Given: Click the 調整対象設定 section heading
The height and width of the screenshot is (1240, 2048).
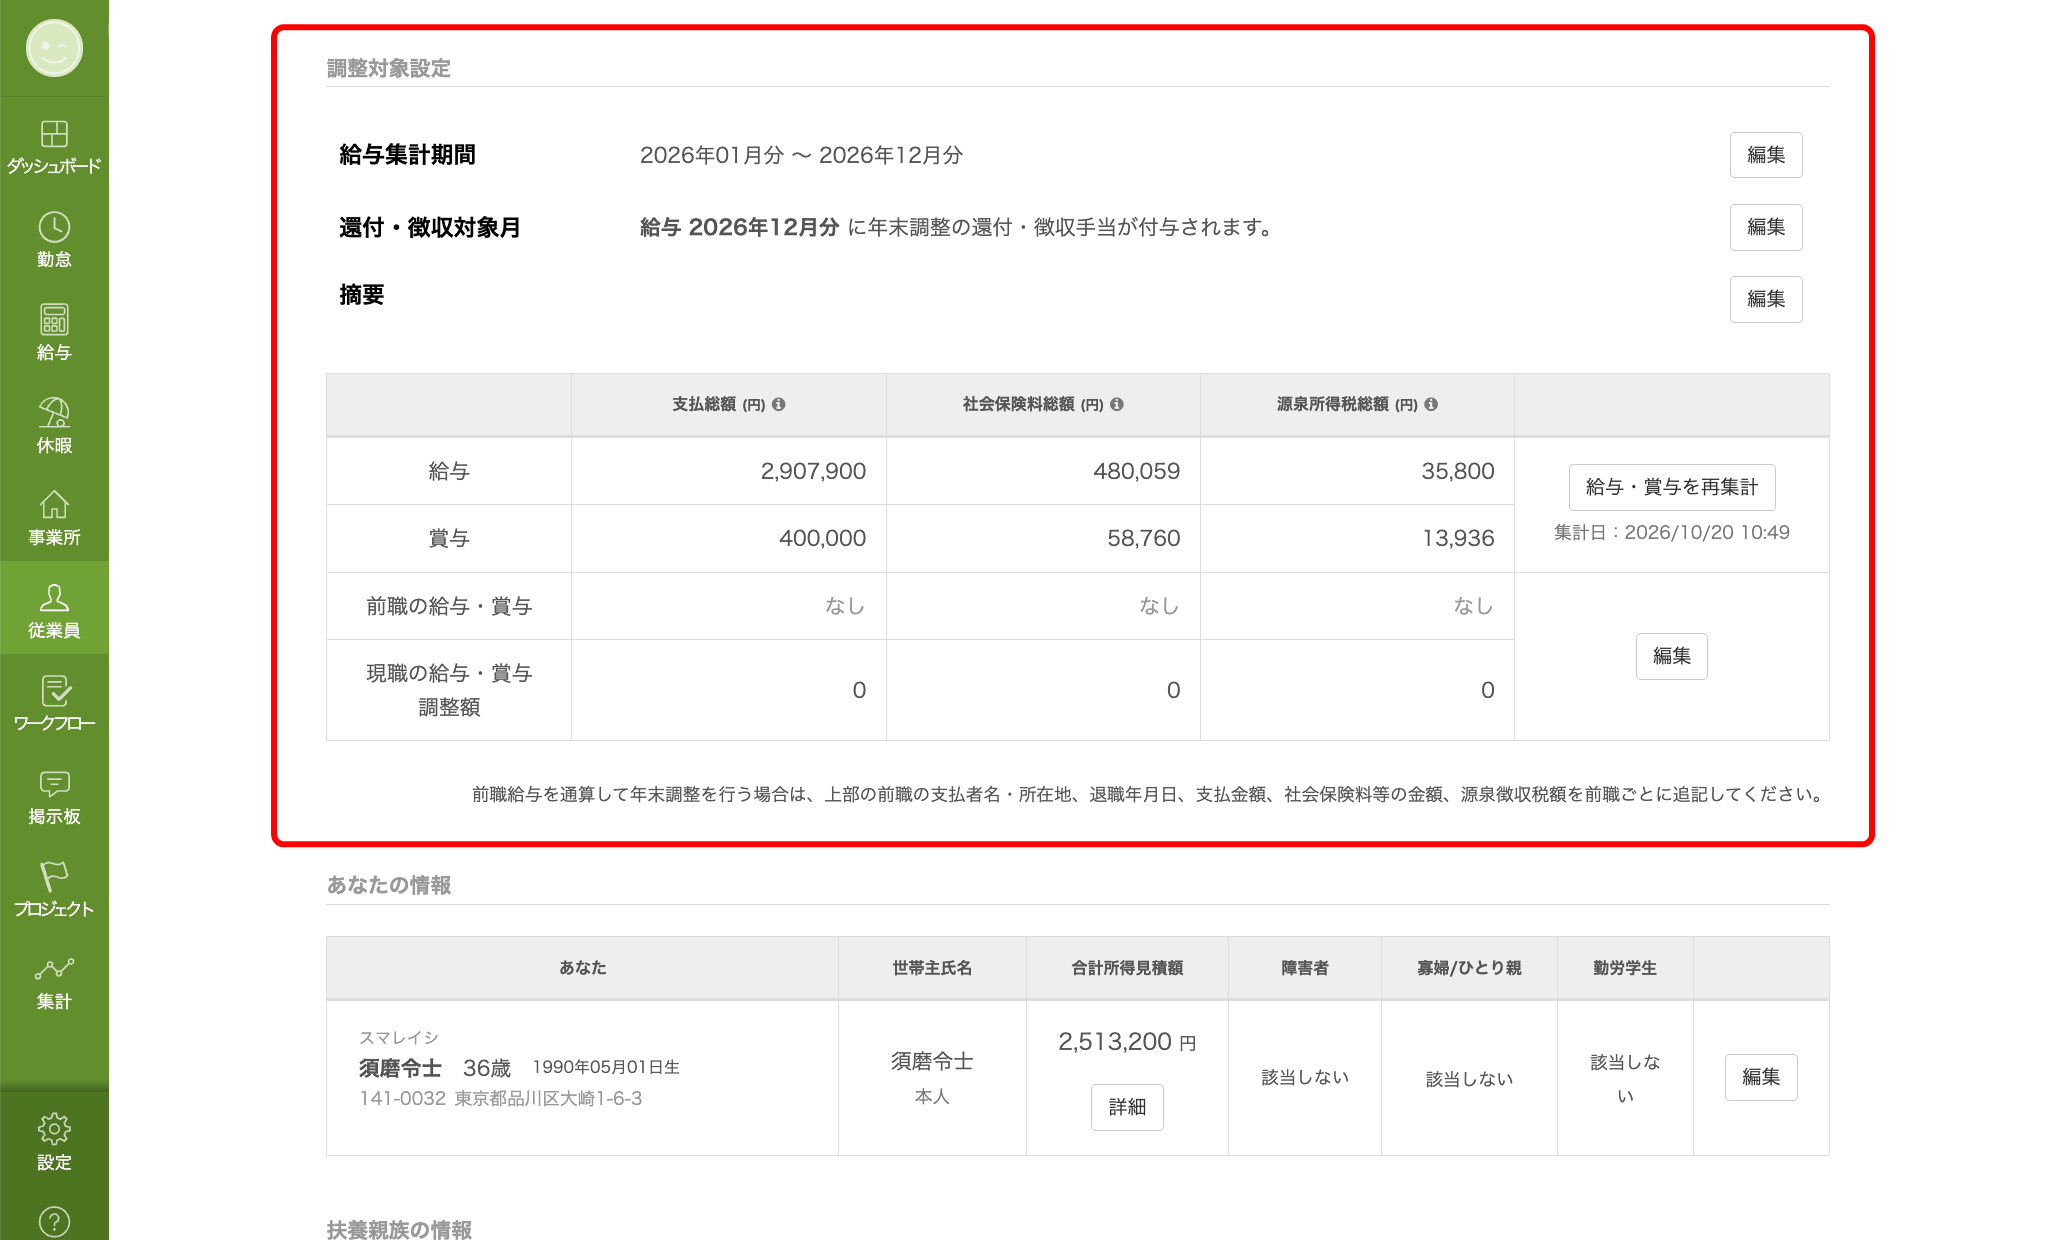Looking at the screenshot, I should 389,68.
